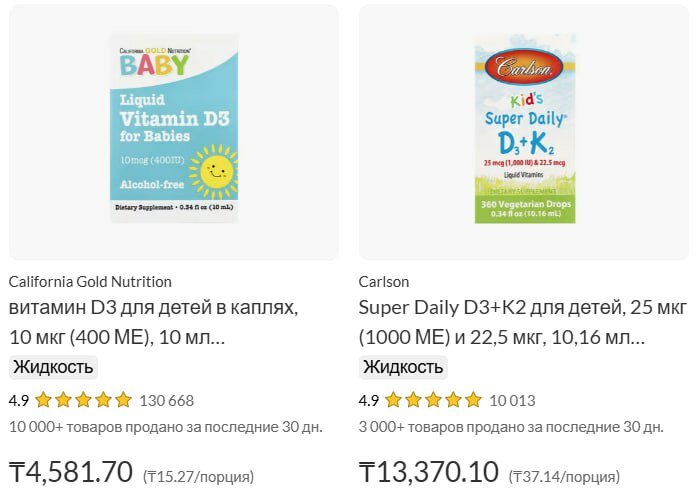Viewport: 698px width, 493px height.
Task: Click the ₸4,581.70 price
Action: [71, 471]
